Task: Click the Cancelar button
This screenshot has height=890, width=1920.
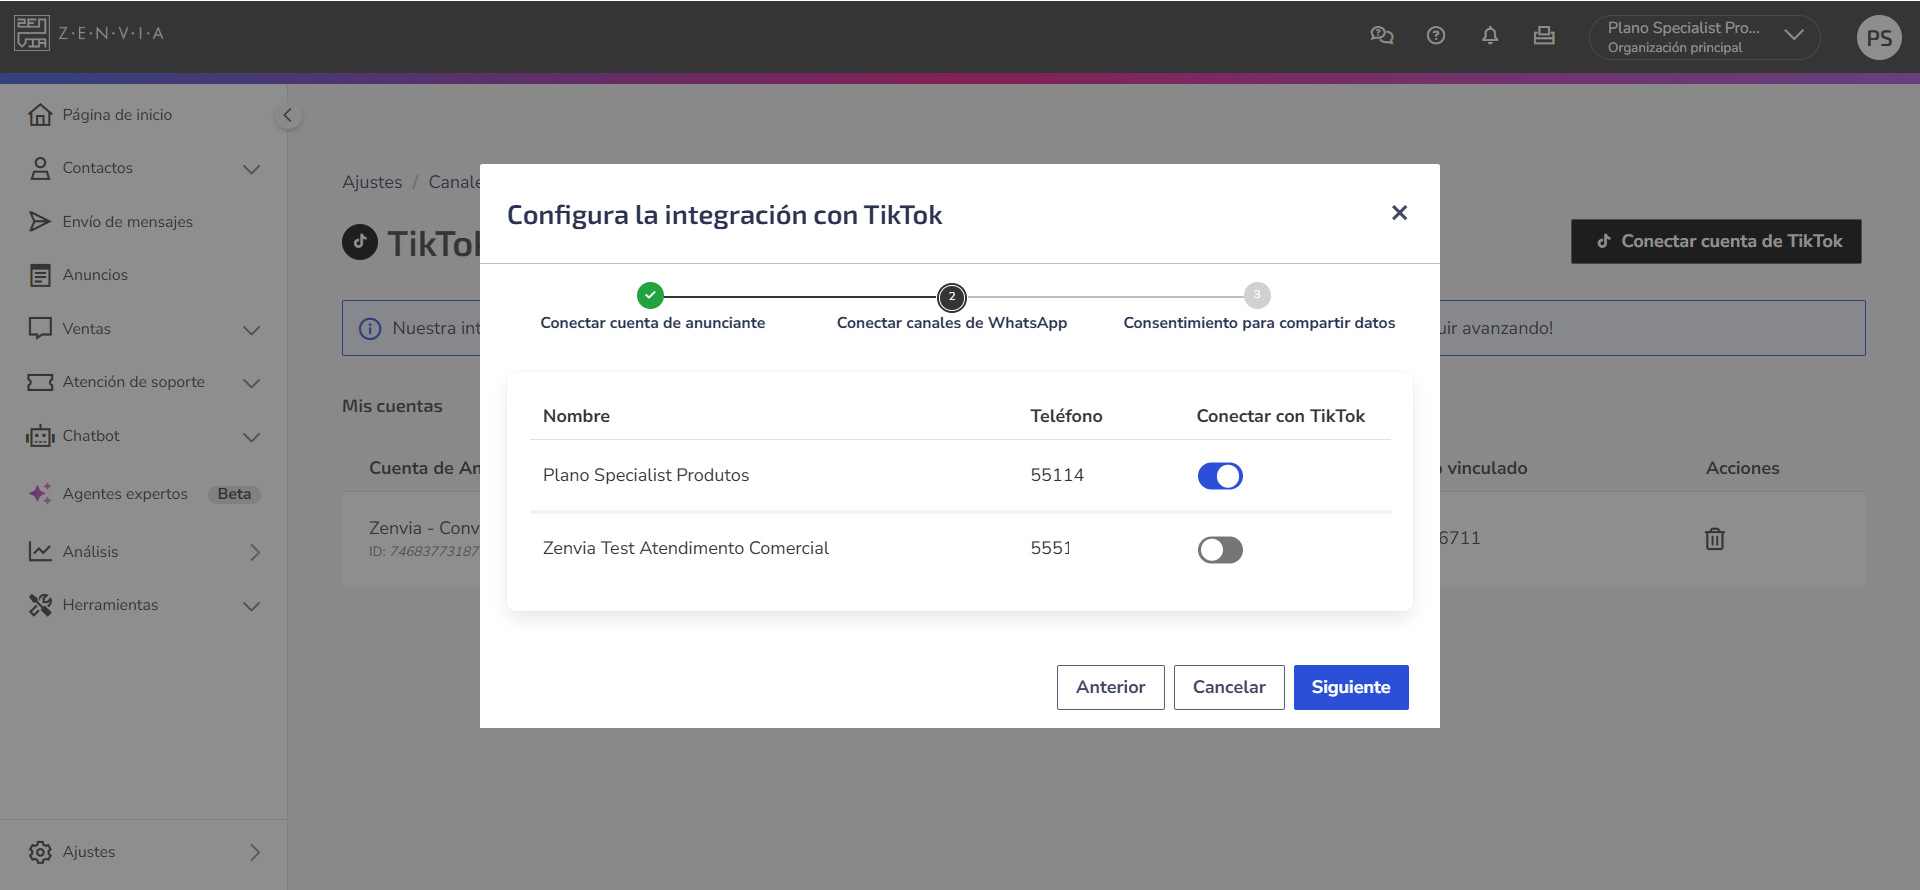Action: point(1229,687)
